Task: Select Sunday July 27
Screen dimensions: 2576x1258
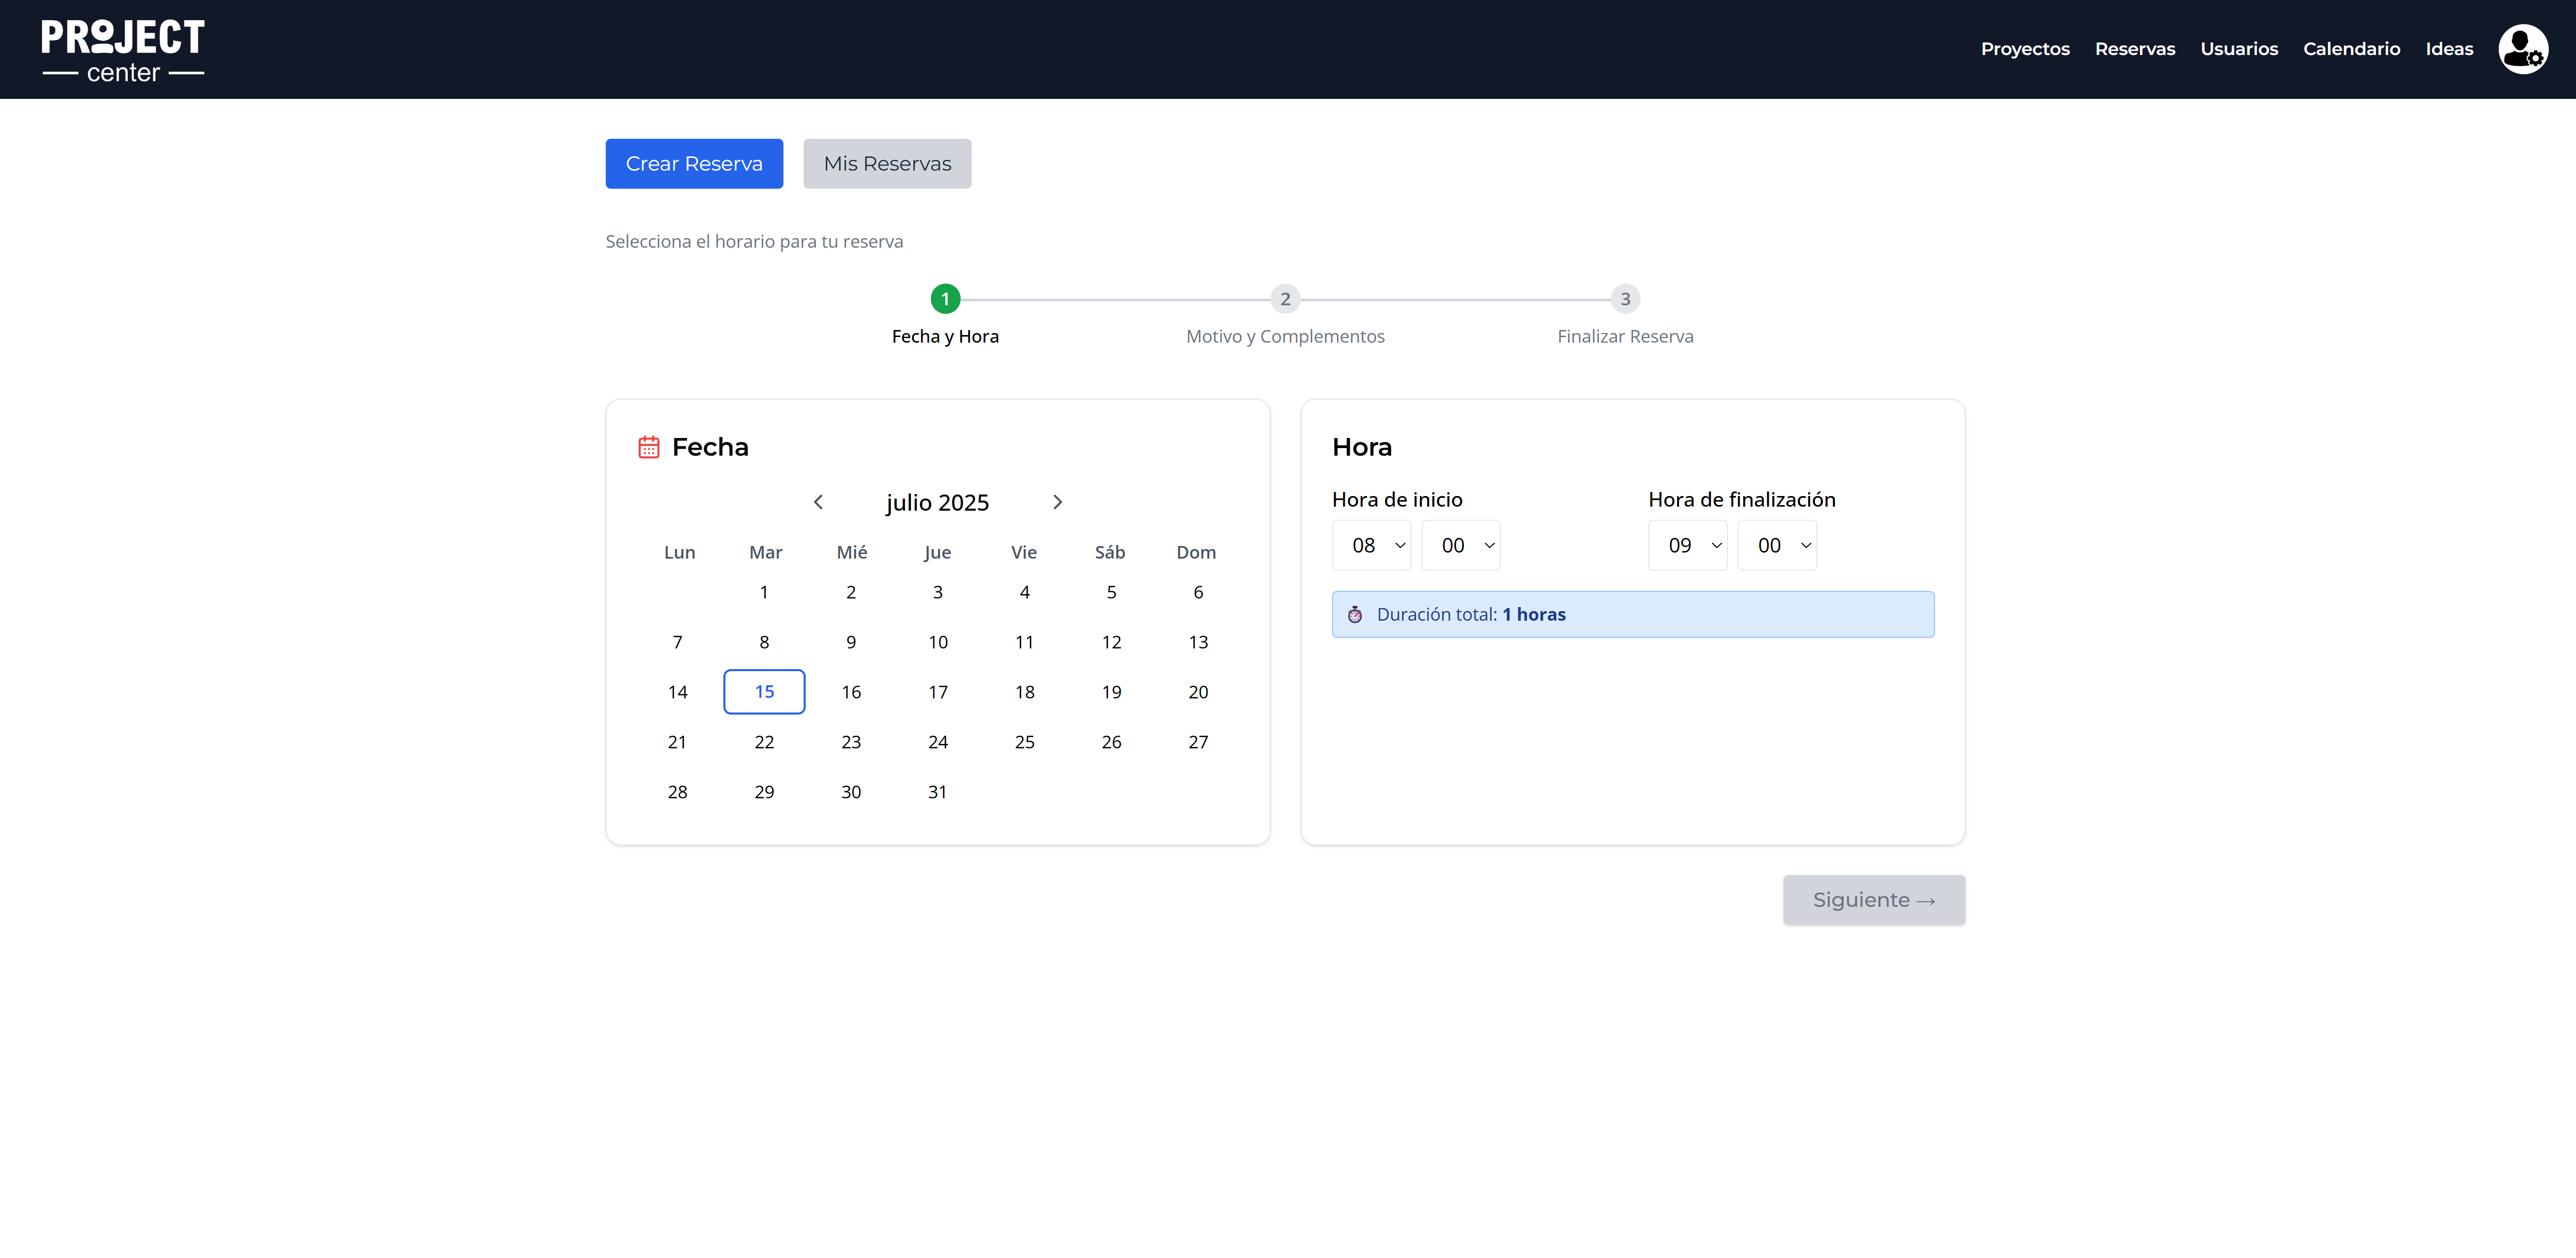Action: pyautogui.click(x=1198, y=742)
